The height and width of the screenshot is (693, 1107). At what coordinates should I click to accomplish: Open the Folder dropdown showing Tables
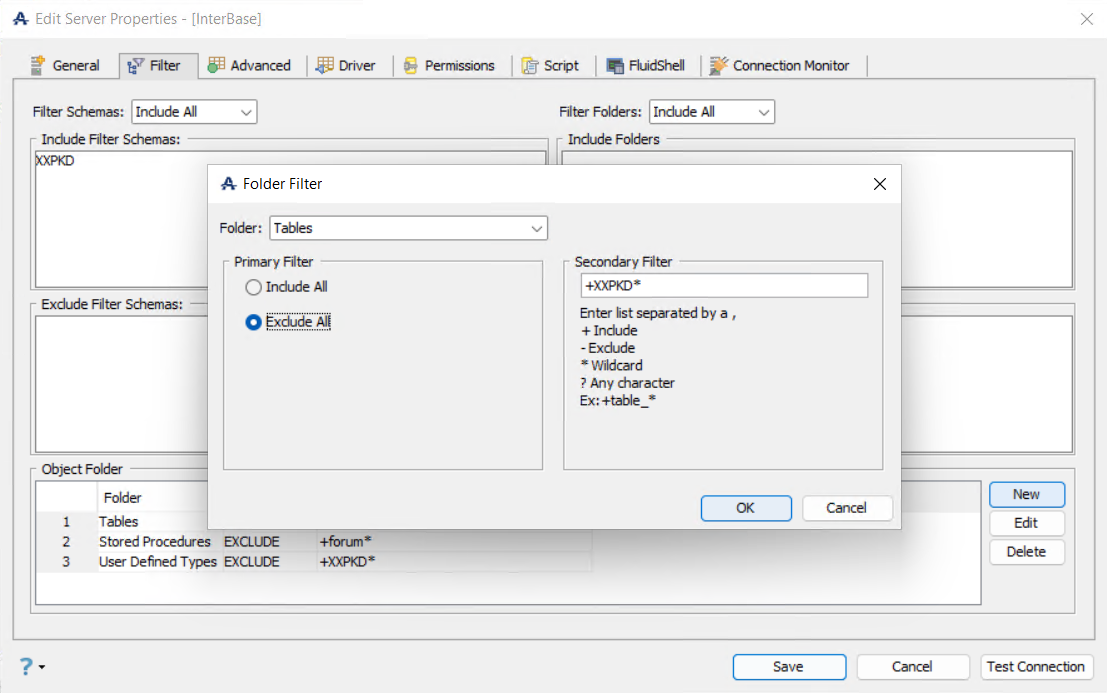pos(409,228)
